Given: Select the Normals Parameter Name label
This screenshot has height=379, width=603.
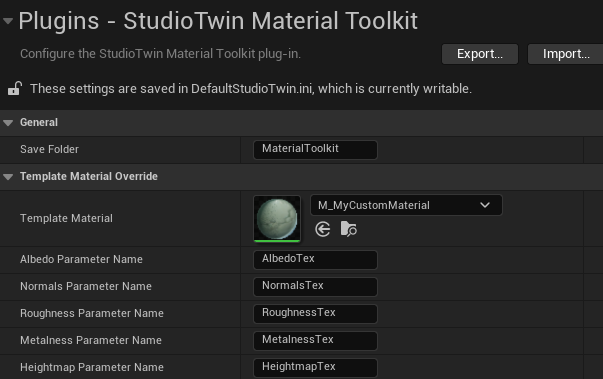Looking at the screenshot, I should pos(86,286).
